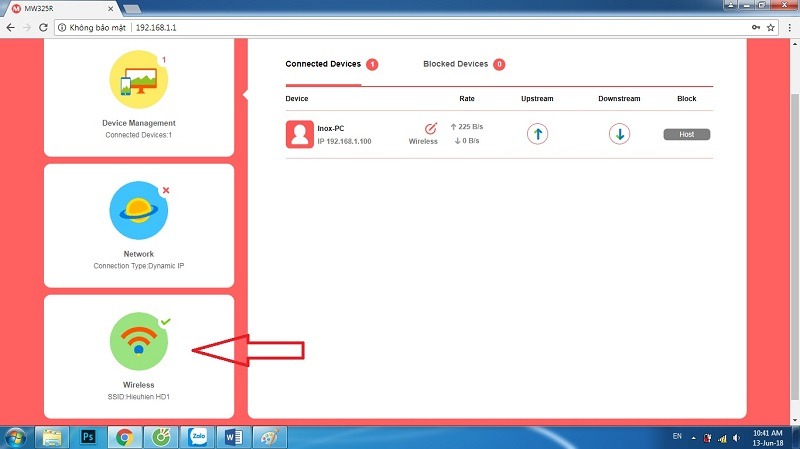The image size is (800, 449).
Task: Open Windows Start menu
Action: 15,438
